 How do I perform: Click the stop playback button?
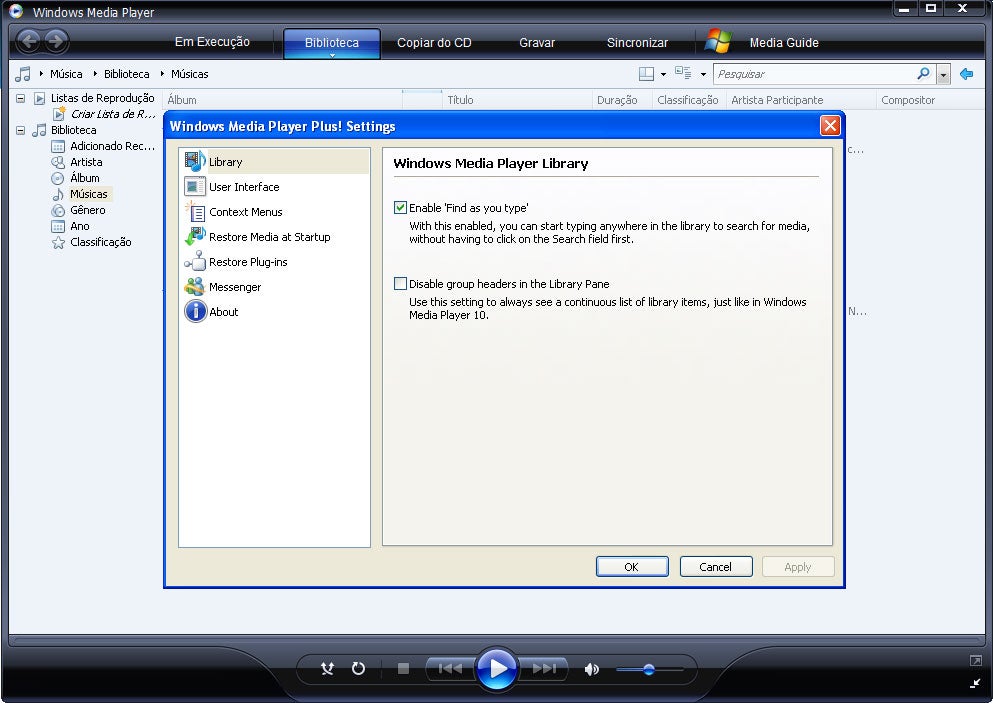coord(403,669)
